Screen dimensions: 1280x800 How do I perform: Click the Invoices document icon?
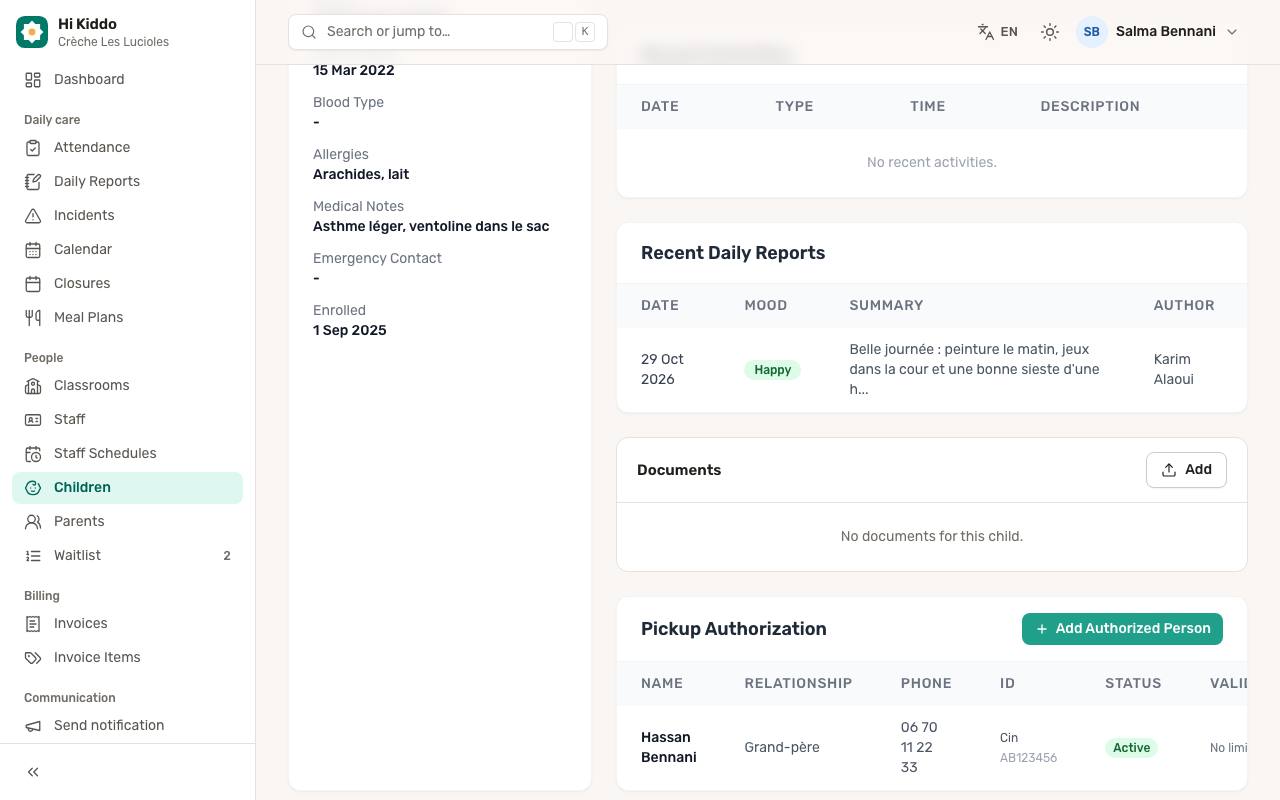click(x=33, y=623)
